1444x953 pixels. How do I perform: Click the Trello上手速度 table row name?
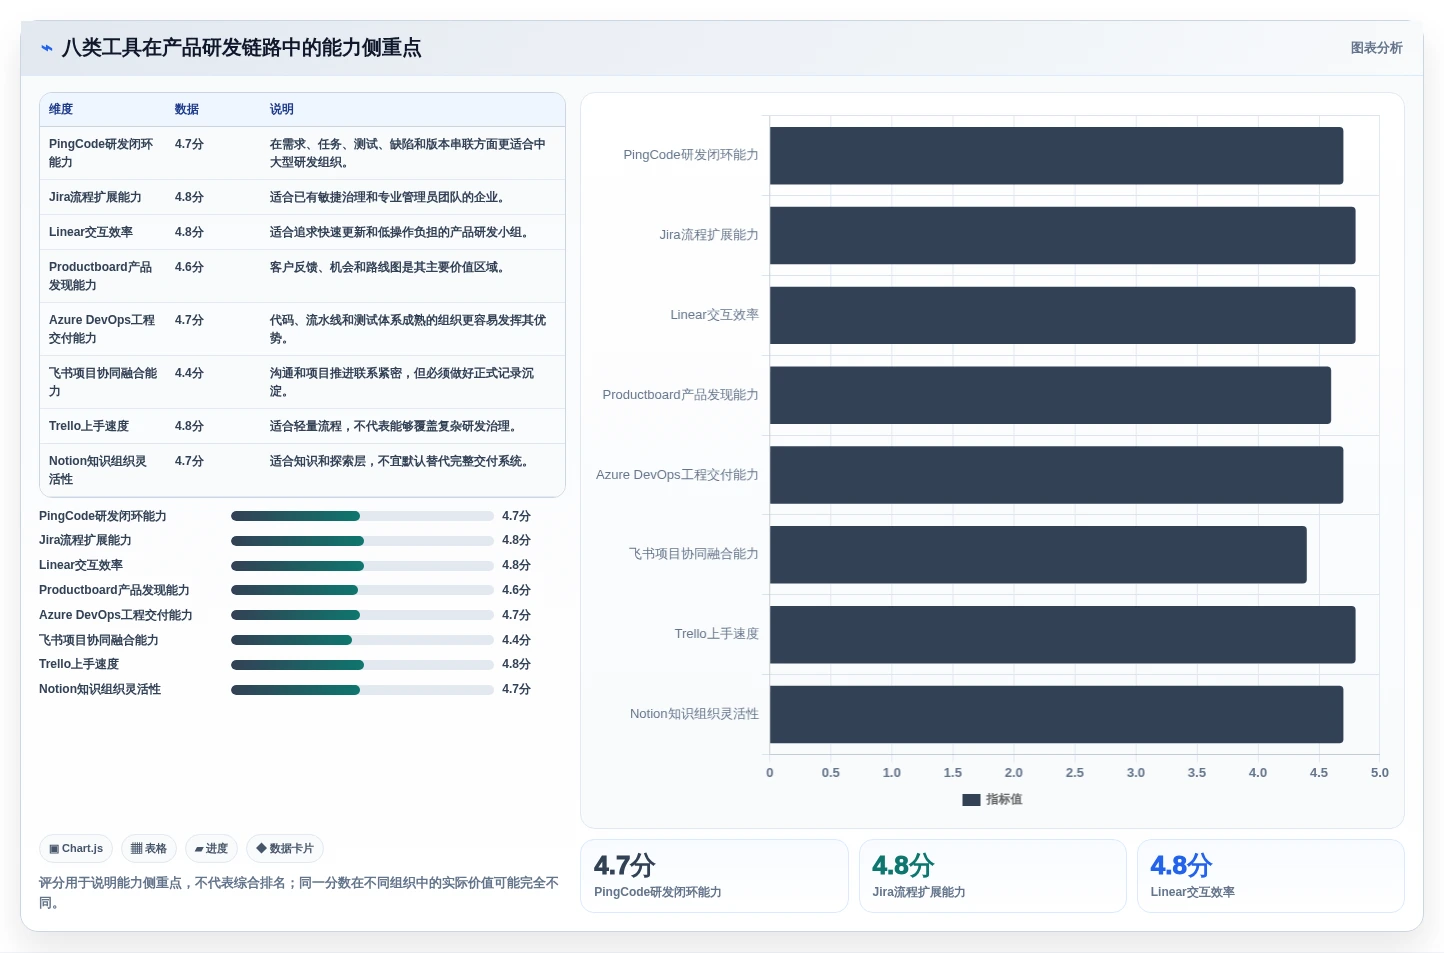(89, 426)
